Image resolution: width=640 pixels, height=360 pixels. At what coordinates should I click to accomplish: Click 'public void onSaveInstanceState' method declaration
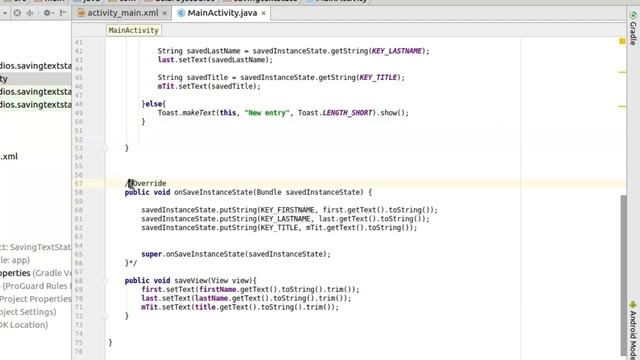[189, 192]
